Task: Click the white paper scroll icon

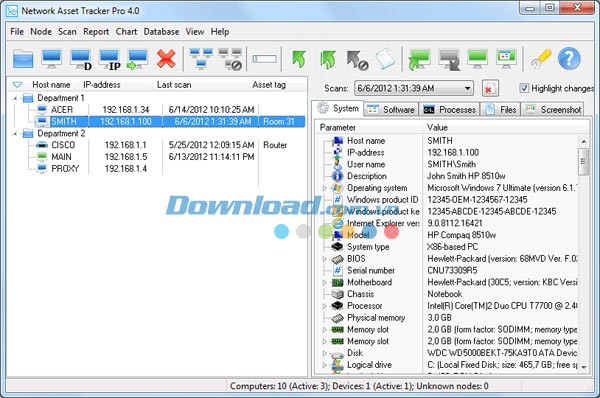Action: tap(385, 59)
